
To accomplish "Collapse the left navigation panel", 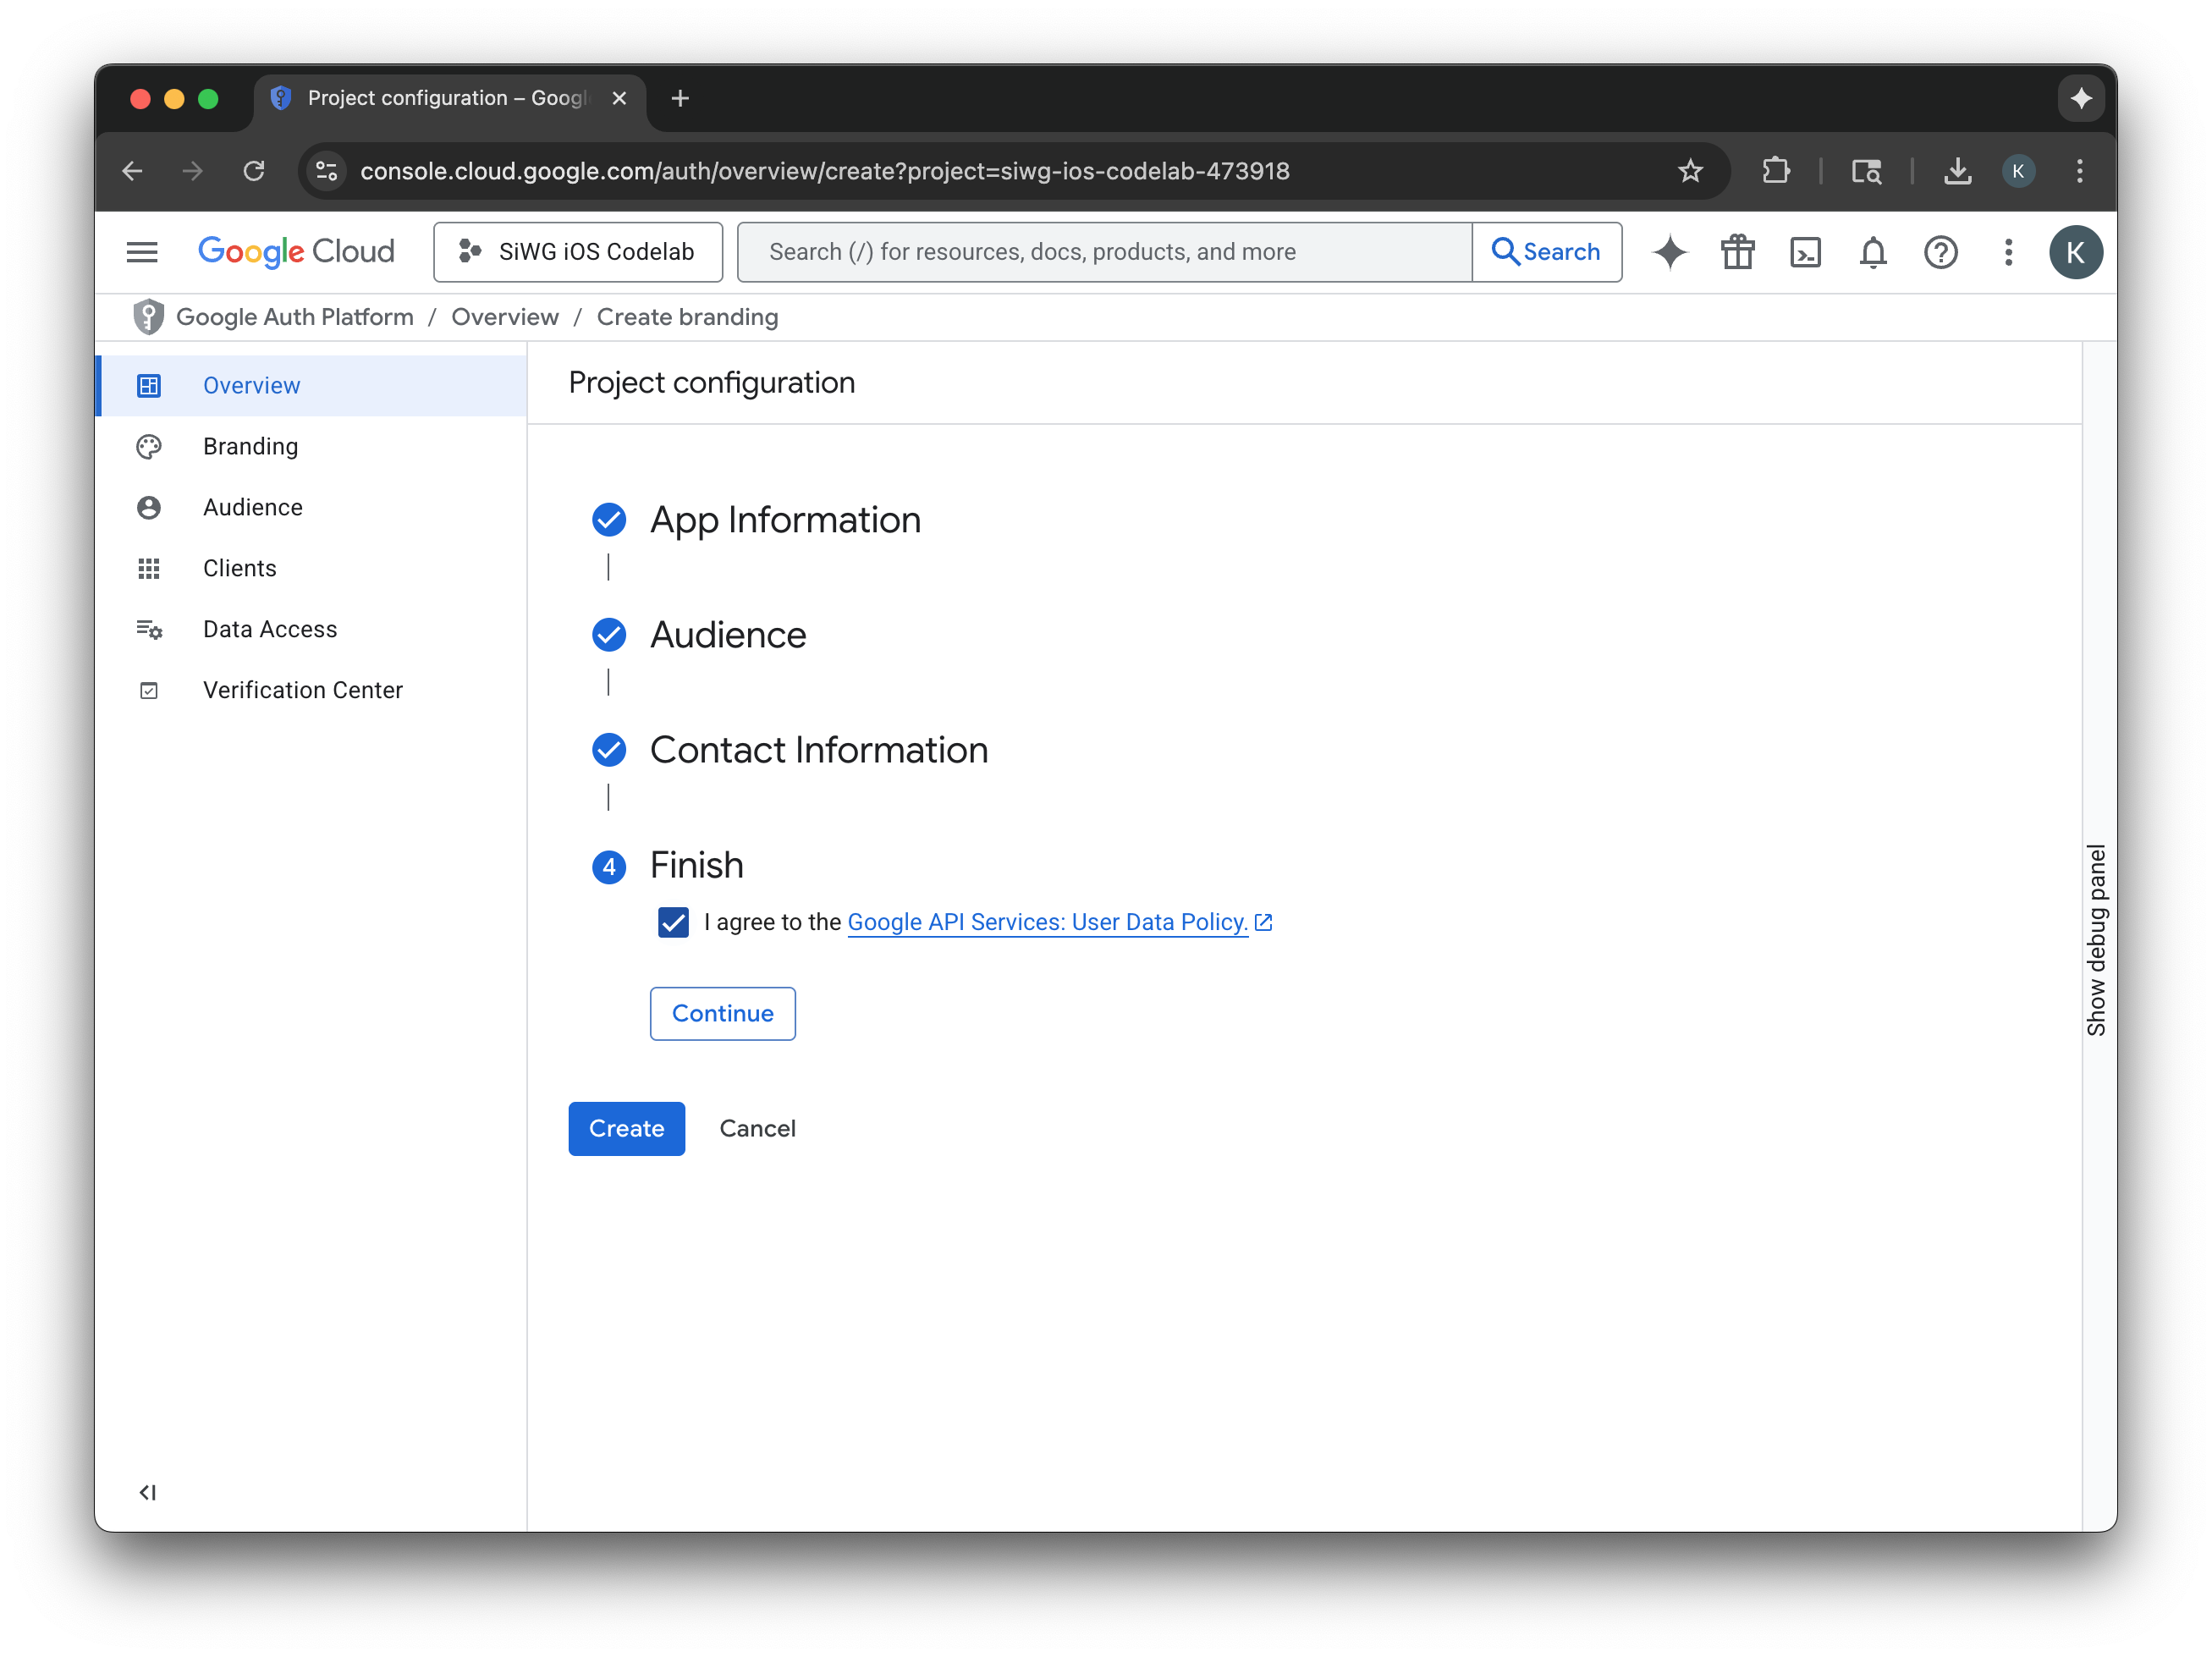I will tap(148, 1492).
